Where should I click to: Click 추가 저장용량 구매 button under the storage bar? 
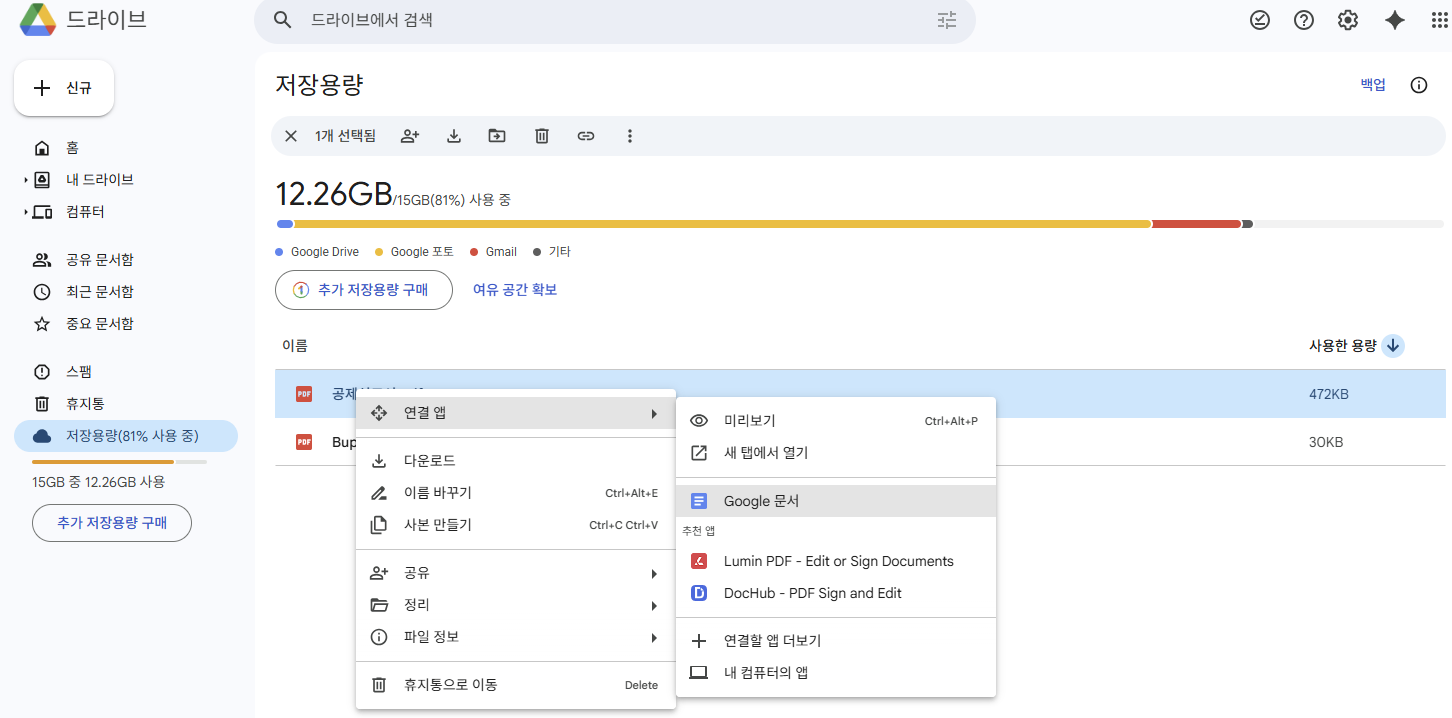click(364, 290)
